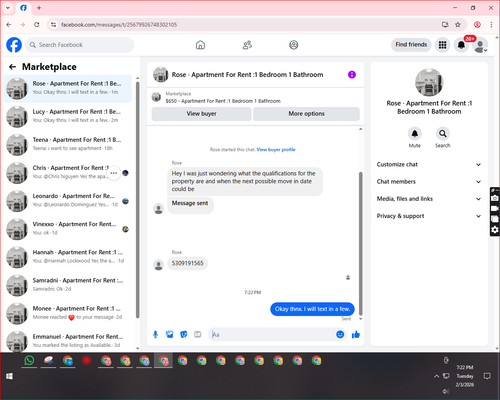Expand Chat members section
Image resolution: width=500 pixels, height=400 pixels.
(429, 182)
